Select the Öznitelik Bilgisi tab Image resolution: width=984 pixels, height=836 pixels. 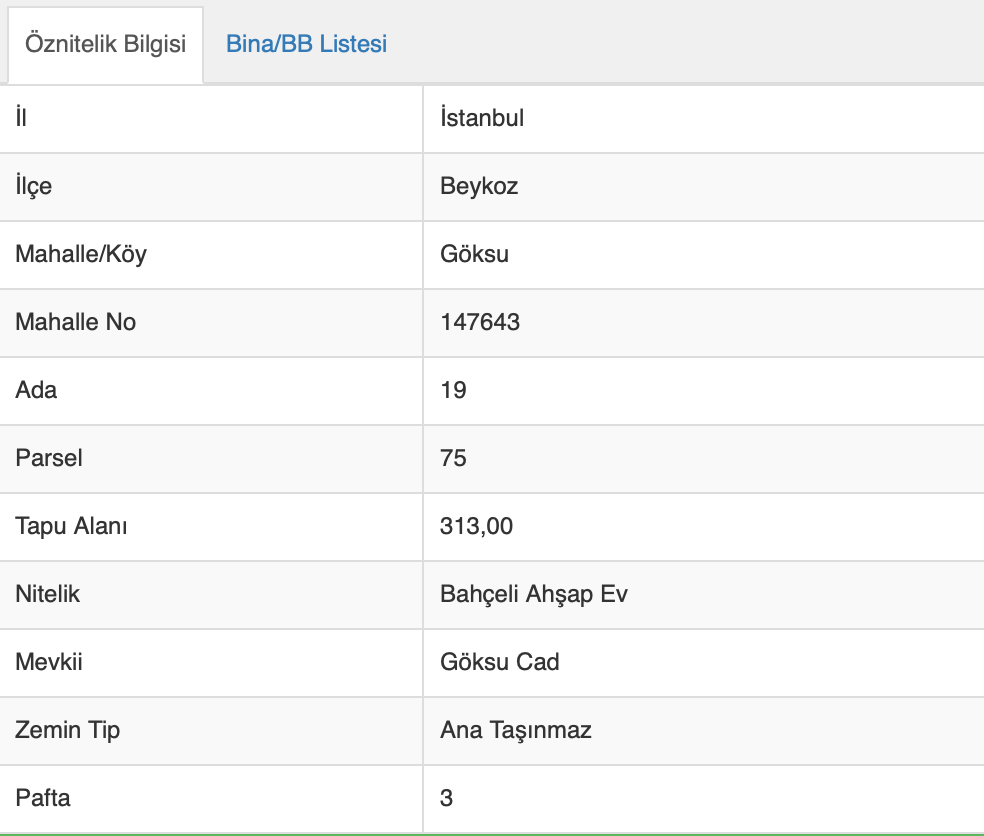click(105, 45)
